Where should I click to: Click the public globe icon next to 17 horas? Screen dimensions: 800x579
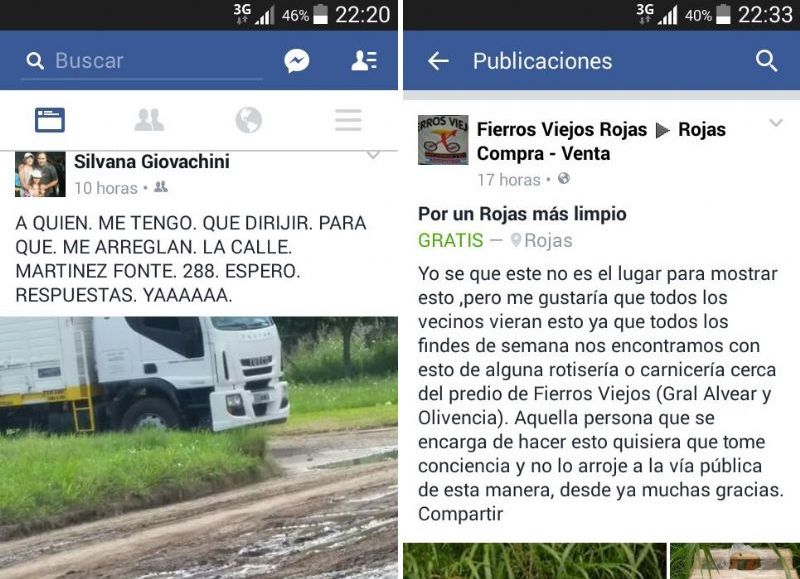coord(564,178)
